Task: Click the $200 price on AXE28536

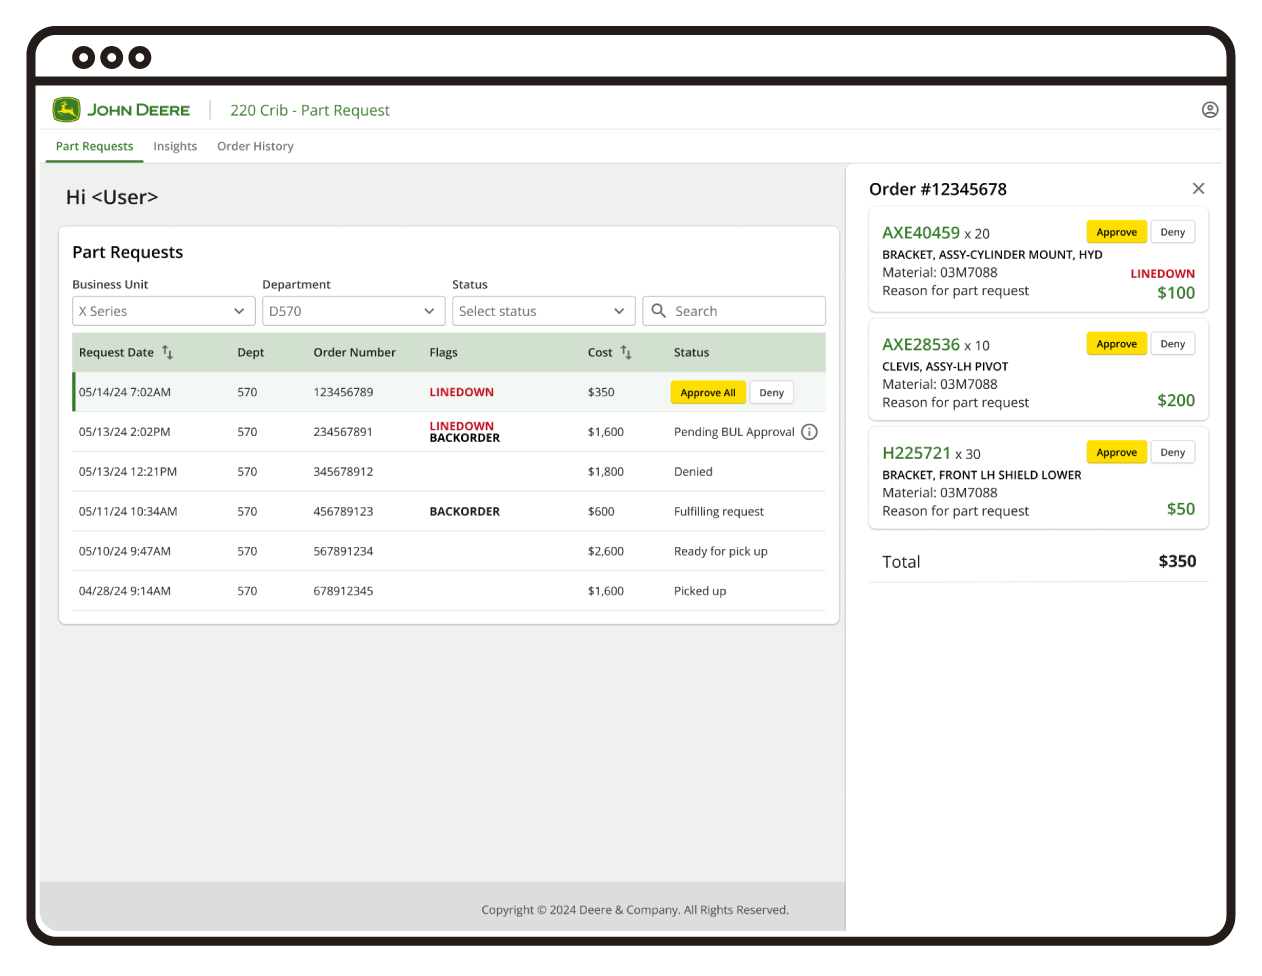Action: click(1176, 400)
